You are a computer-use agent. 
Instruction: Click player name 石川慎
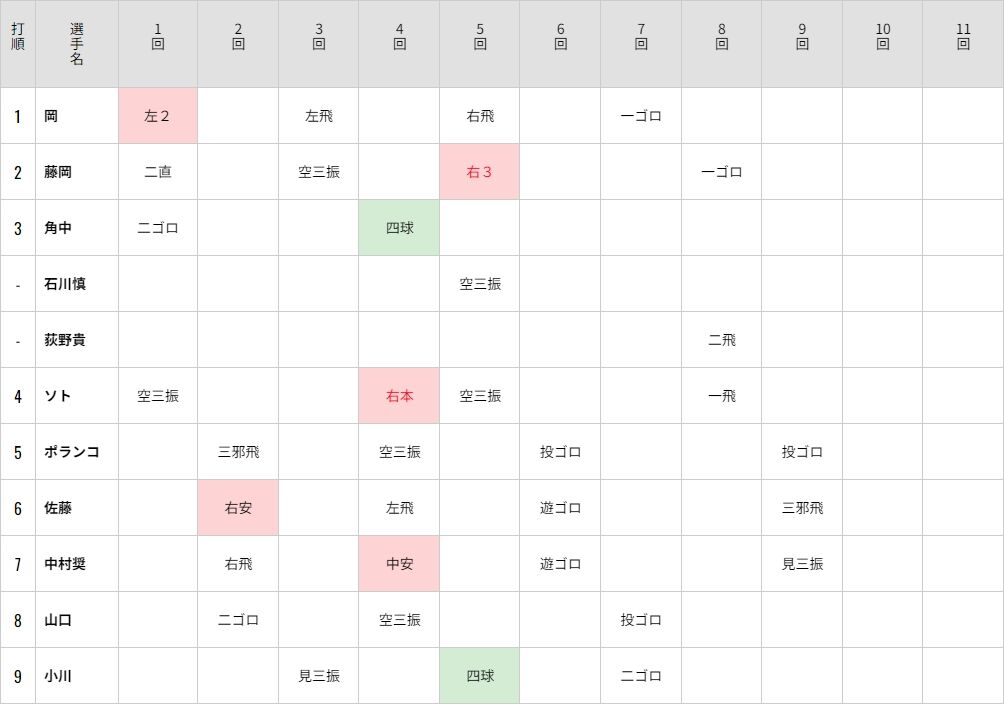pos(65,284)
